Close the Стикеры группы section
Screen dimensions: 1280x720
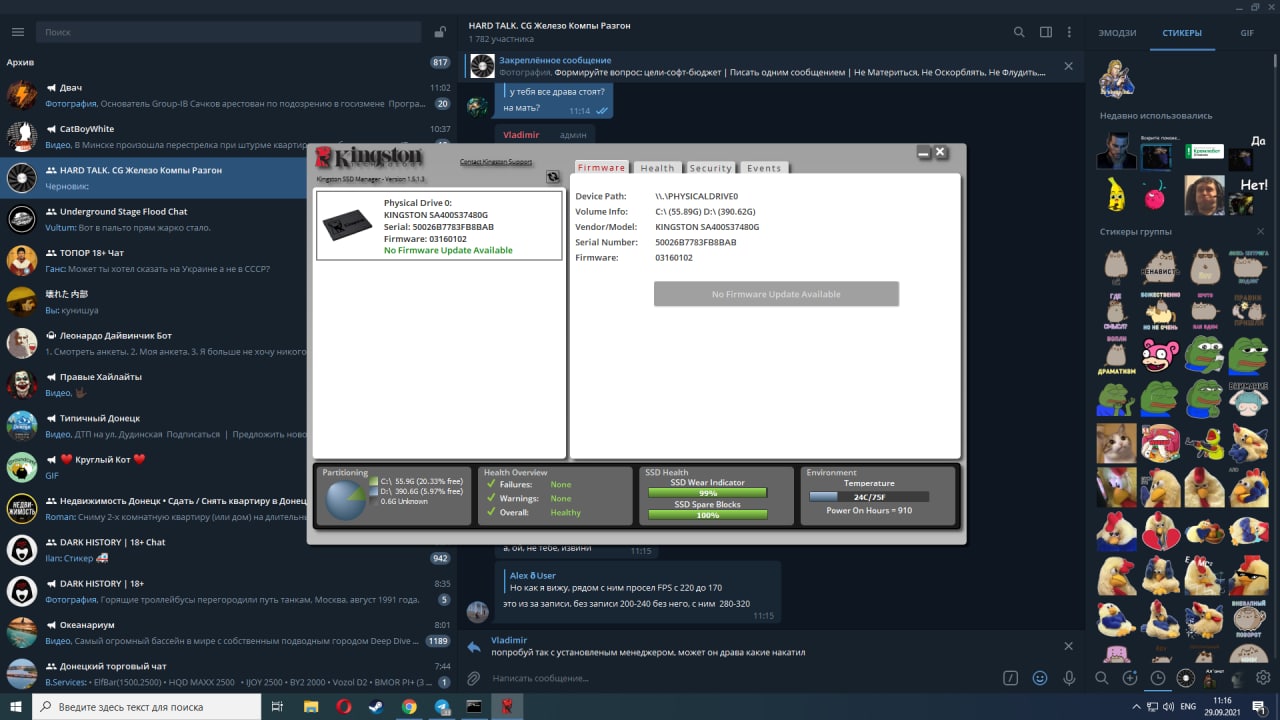[1261, 231]
